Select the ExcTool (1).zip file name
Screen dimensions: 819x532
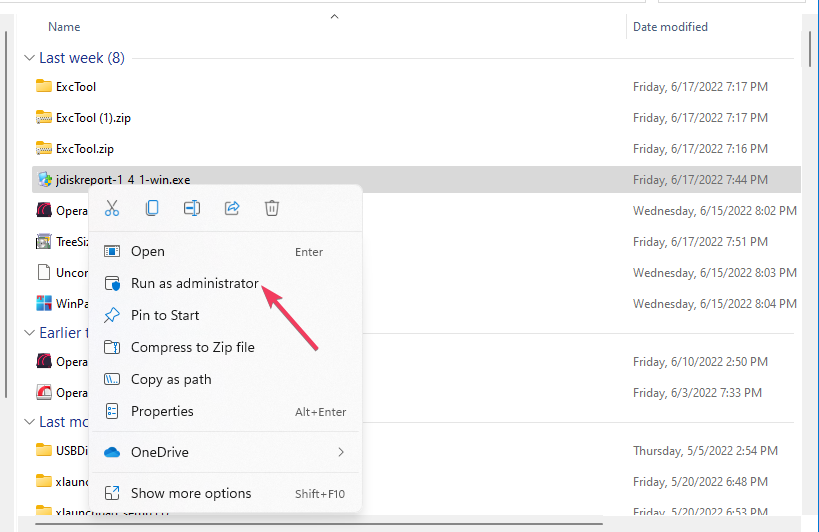[x=93, y=118]
